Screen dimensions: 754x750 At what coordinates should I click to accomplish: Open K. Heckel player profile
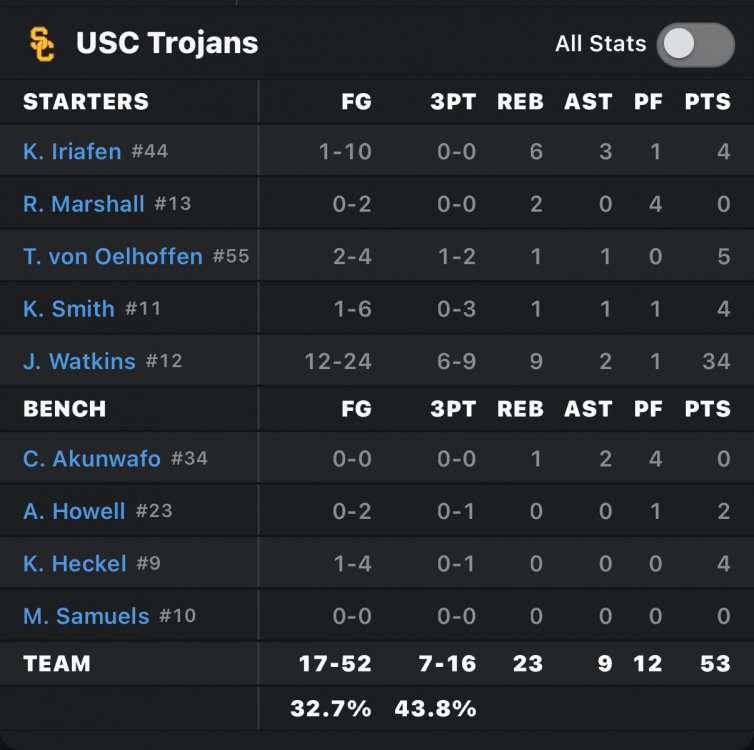tap(75, 563)
